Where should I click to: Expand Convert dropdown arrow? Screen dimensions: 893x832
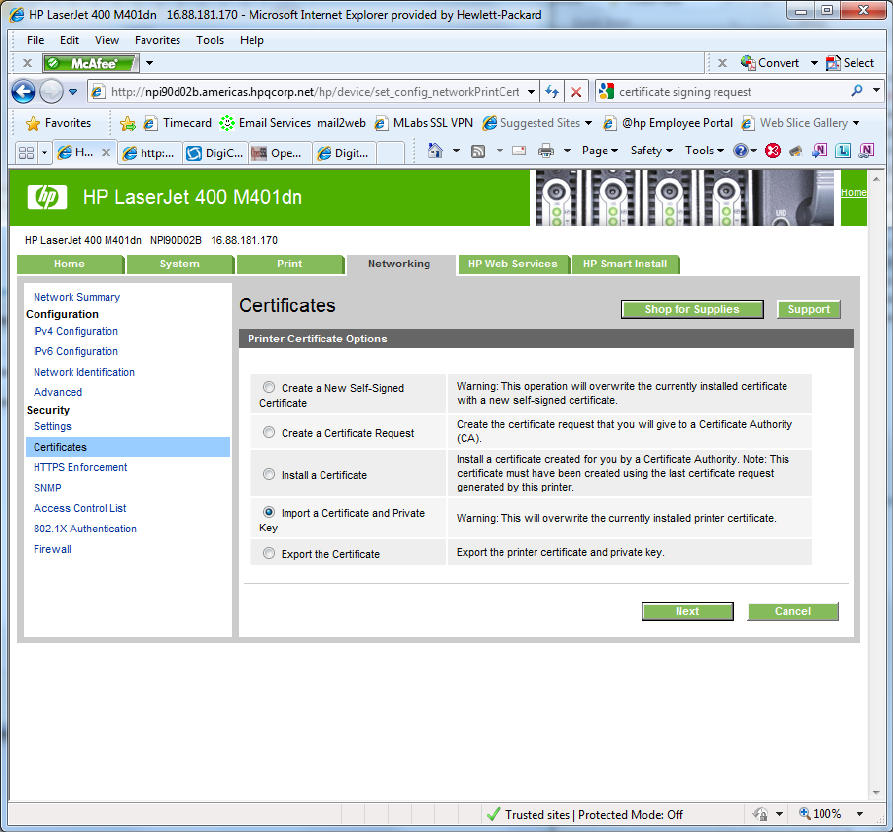(814, 63)
